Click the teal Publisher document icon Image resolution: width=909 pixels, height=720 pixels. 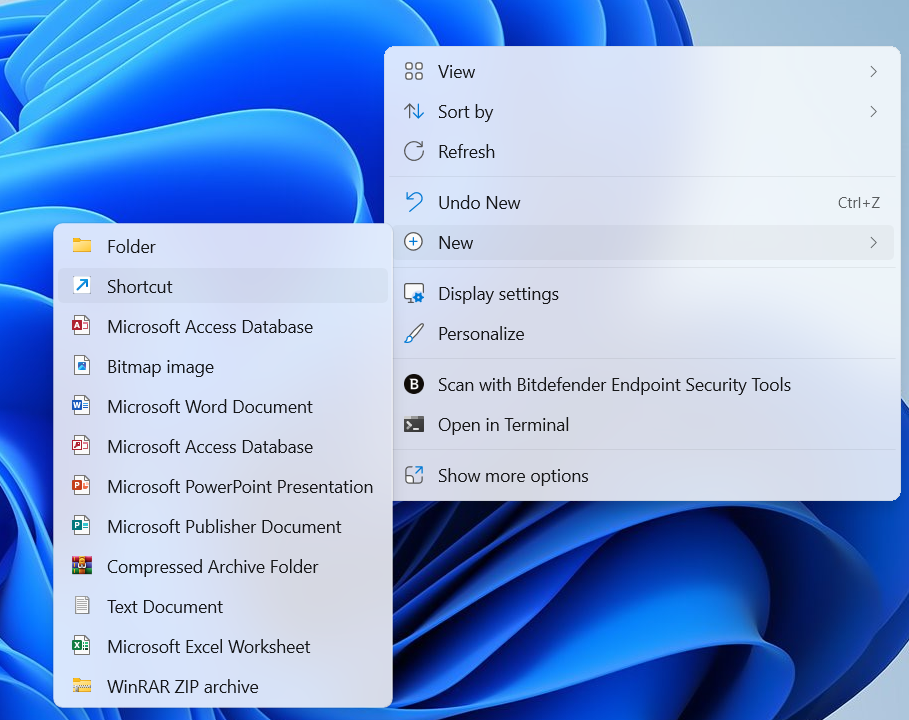(x=81, y=525)
